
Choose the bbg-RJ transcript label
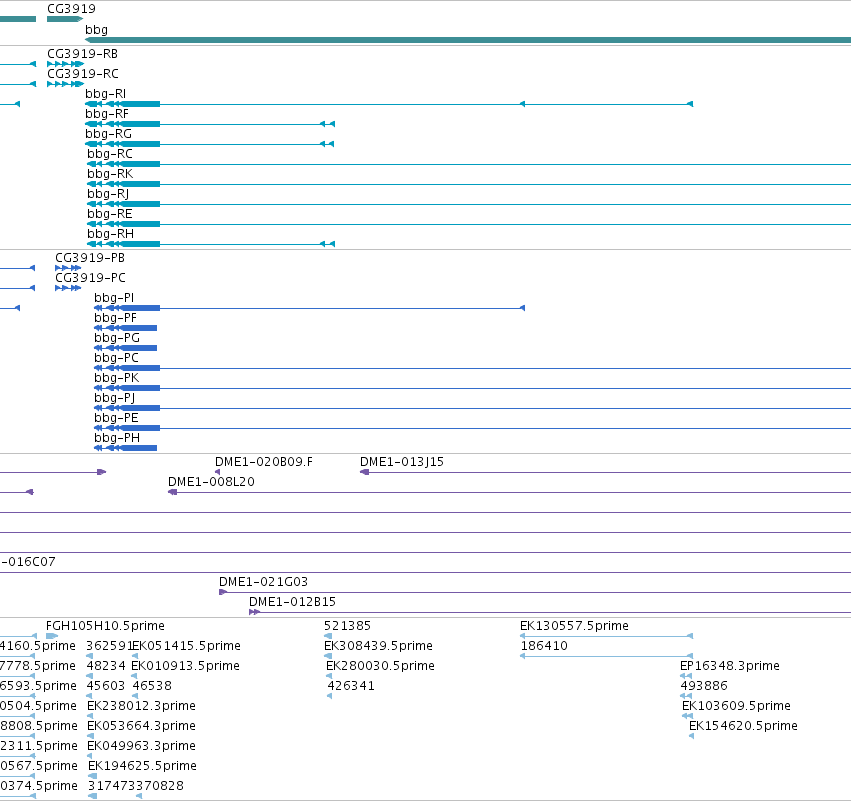click(108, 194)
